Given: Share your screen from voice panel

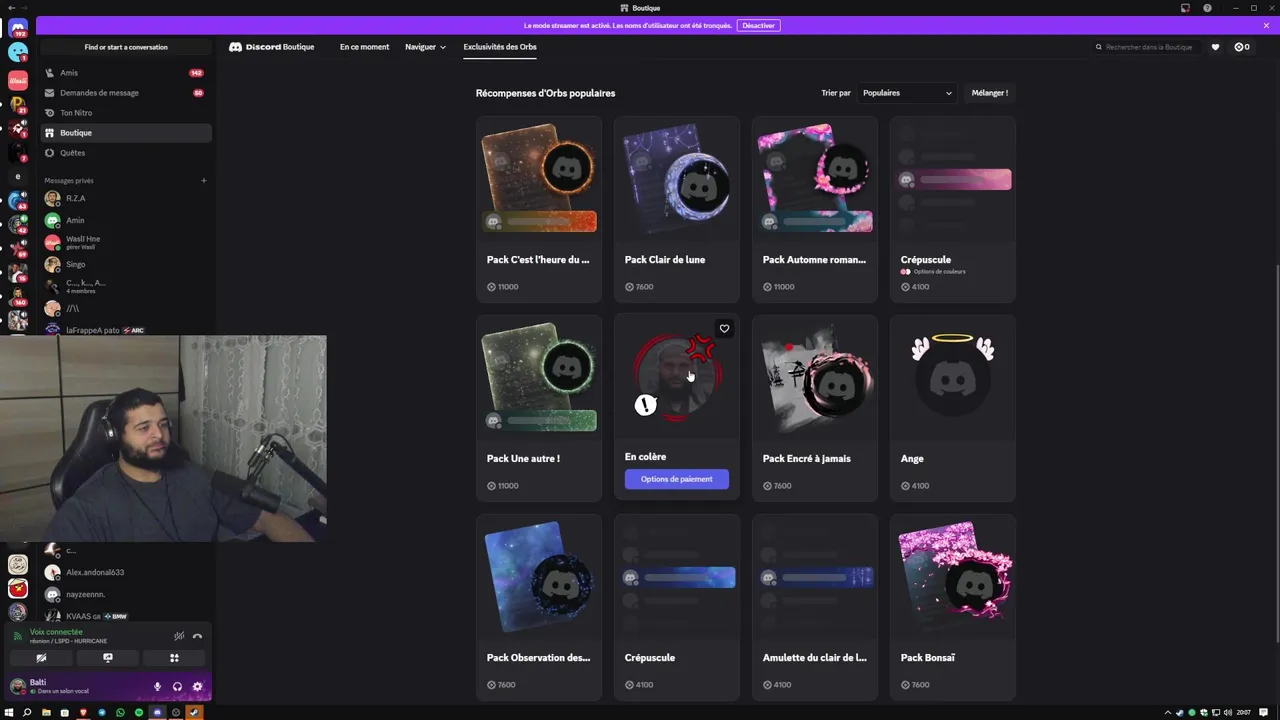Looking at the screenshot, I should [x=108, y=658].
